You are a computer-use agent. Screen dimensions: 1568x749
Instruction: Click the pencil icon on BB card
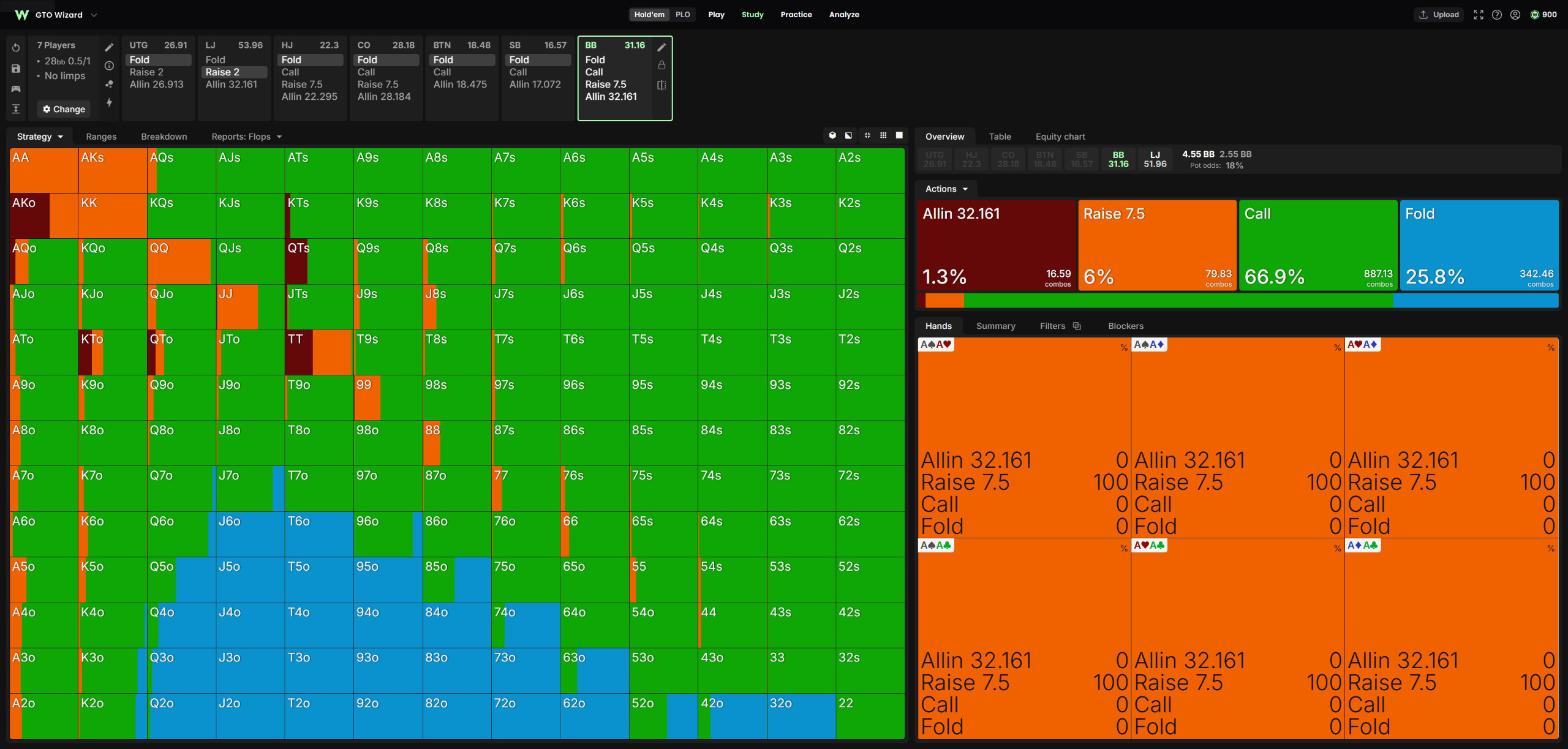coord(661,47)
